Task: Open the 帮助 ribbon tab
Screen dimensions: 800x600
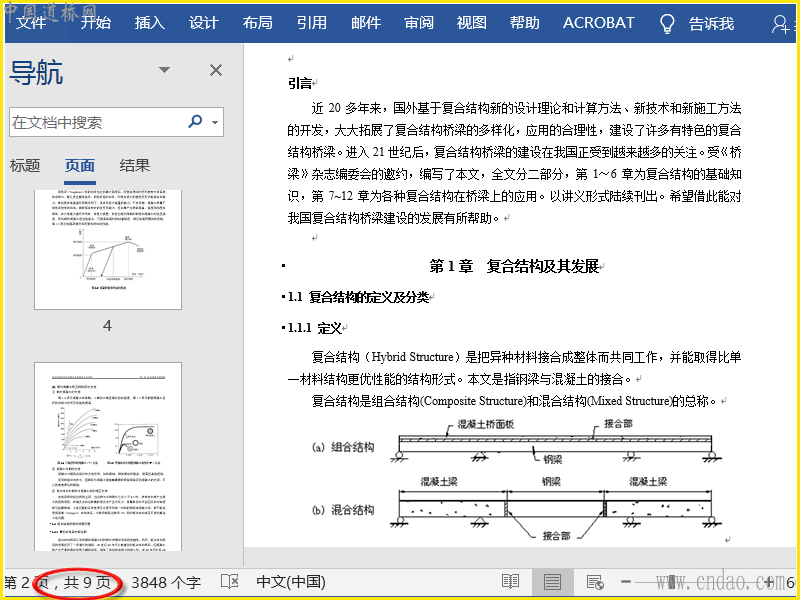Action: (x=524, y=23)
